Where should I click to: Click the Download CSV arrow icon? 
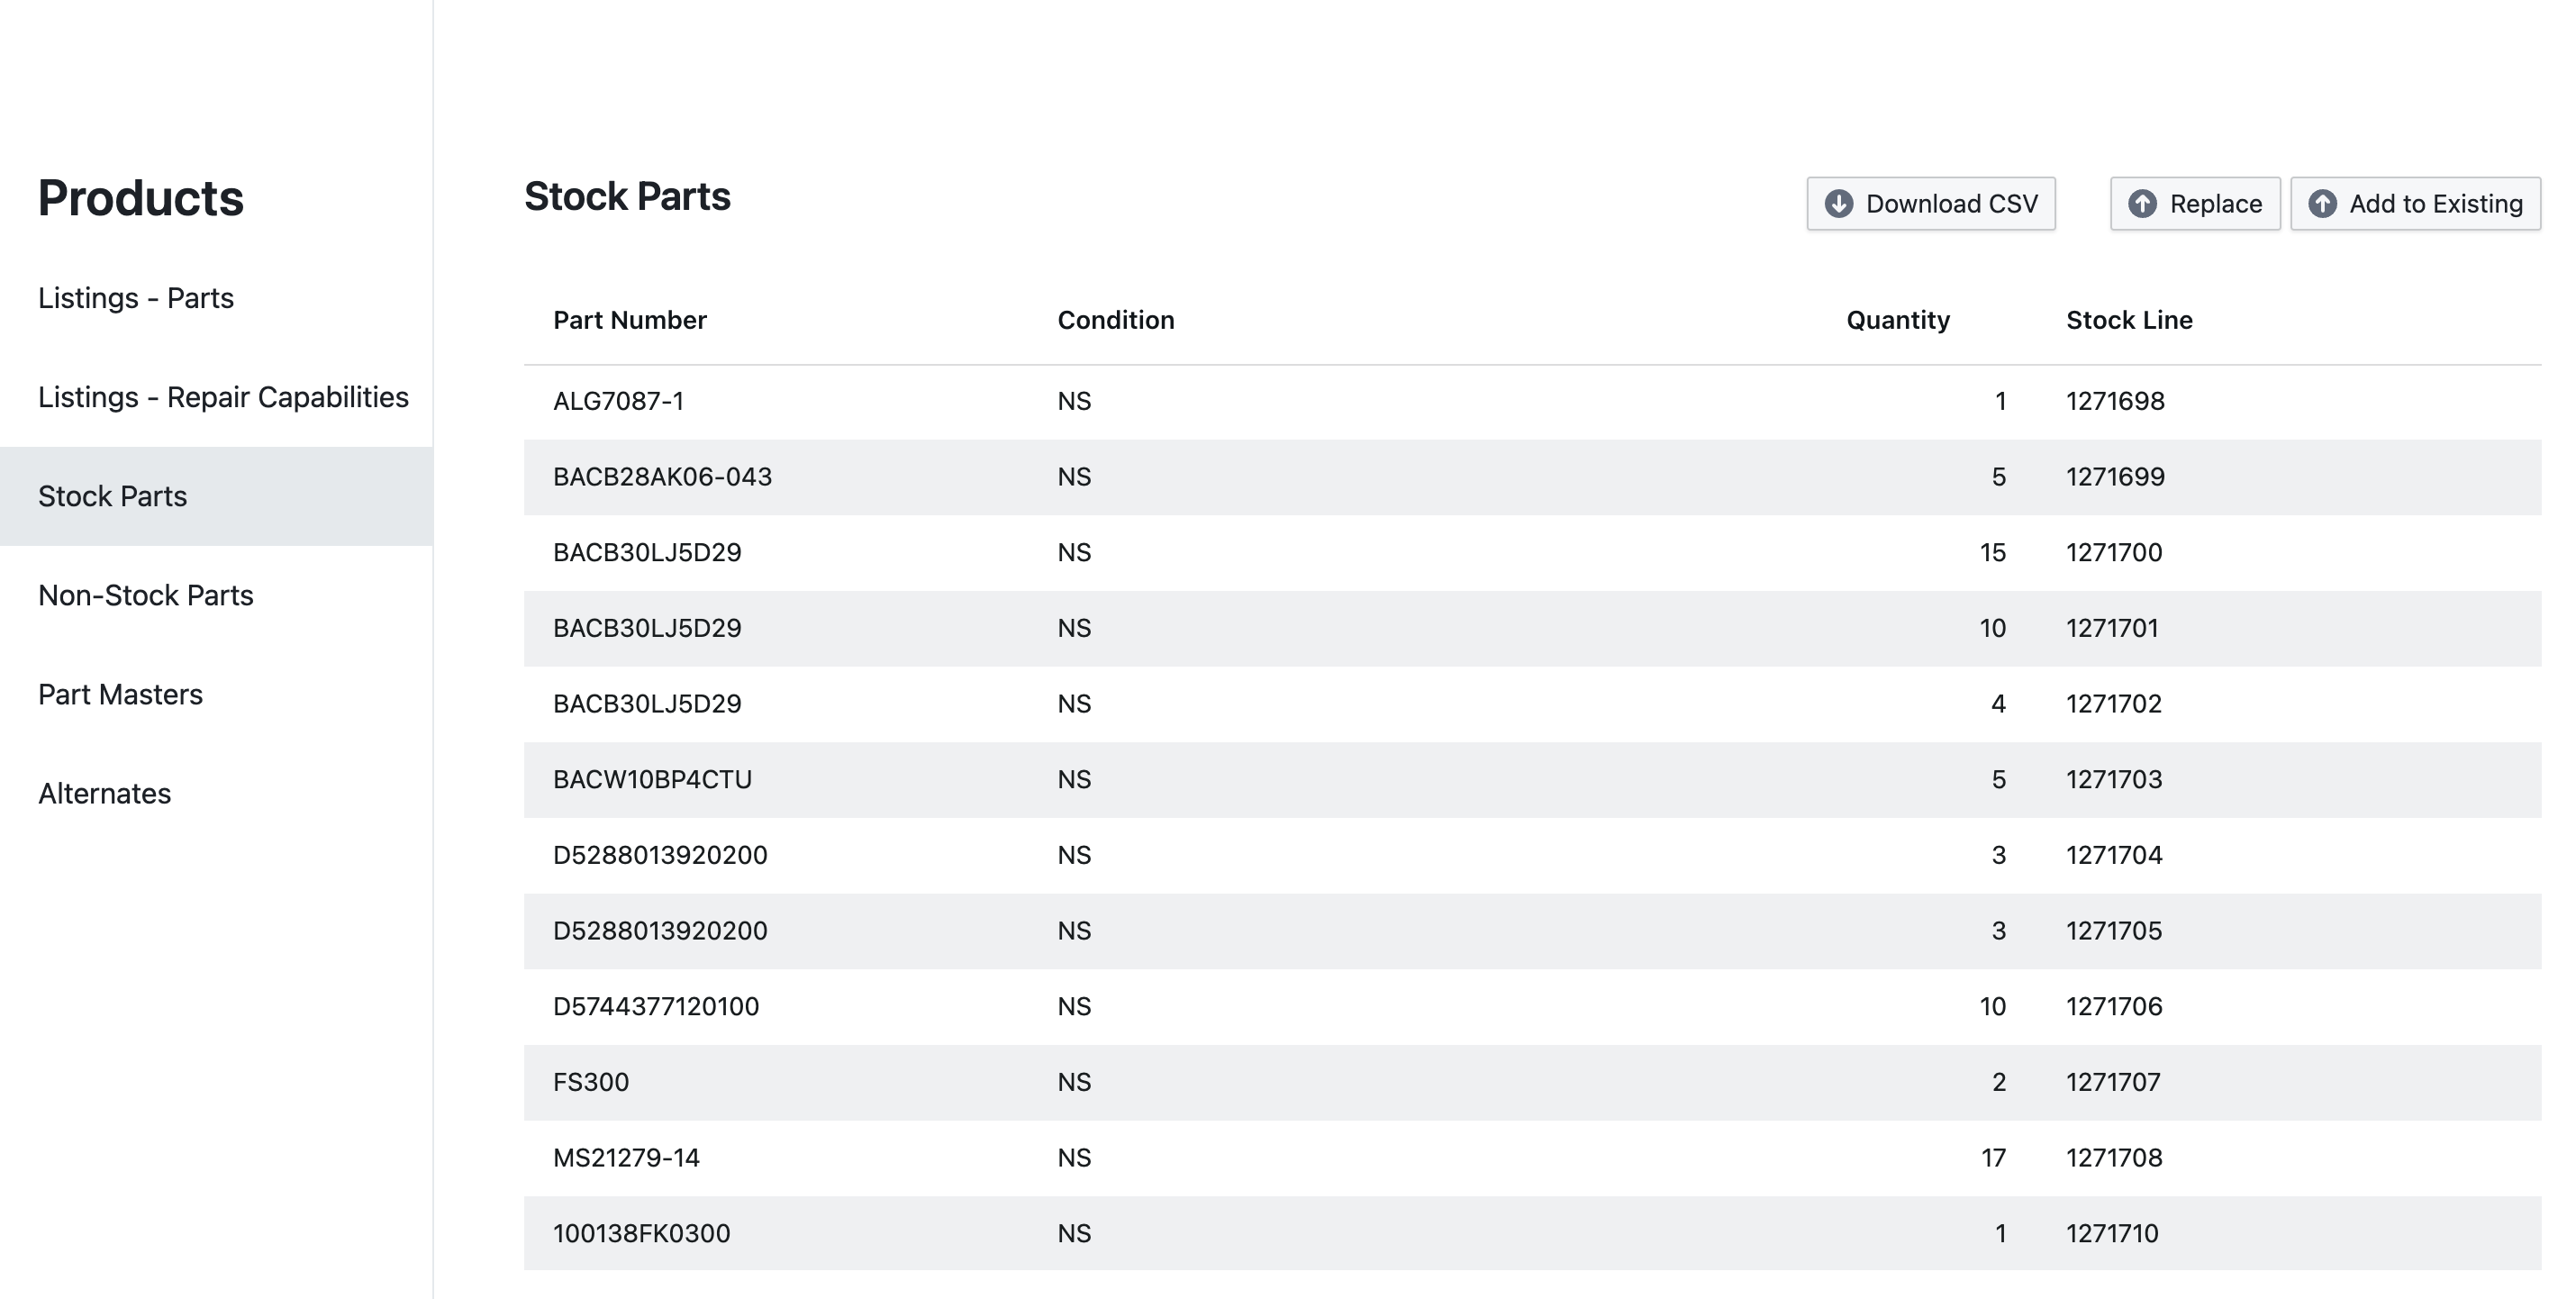[1838, 204]
